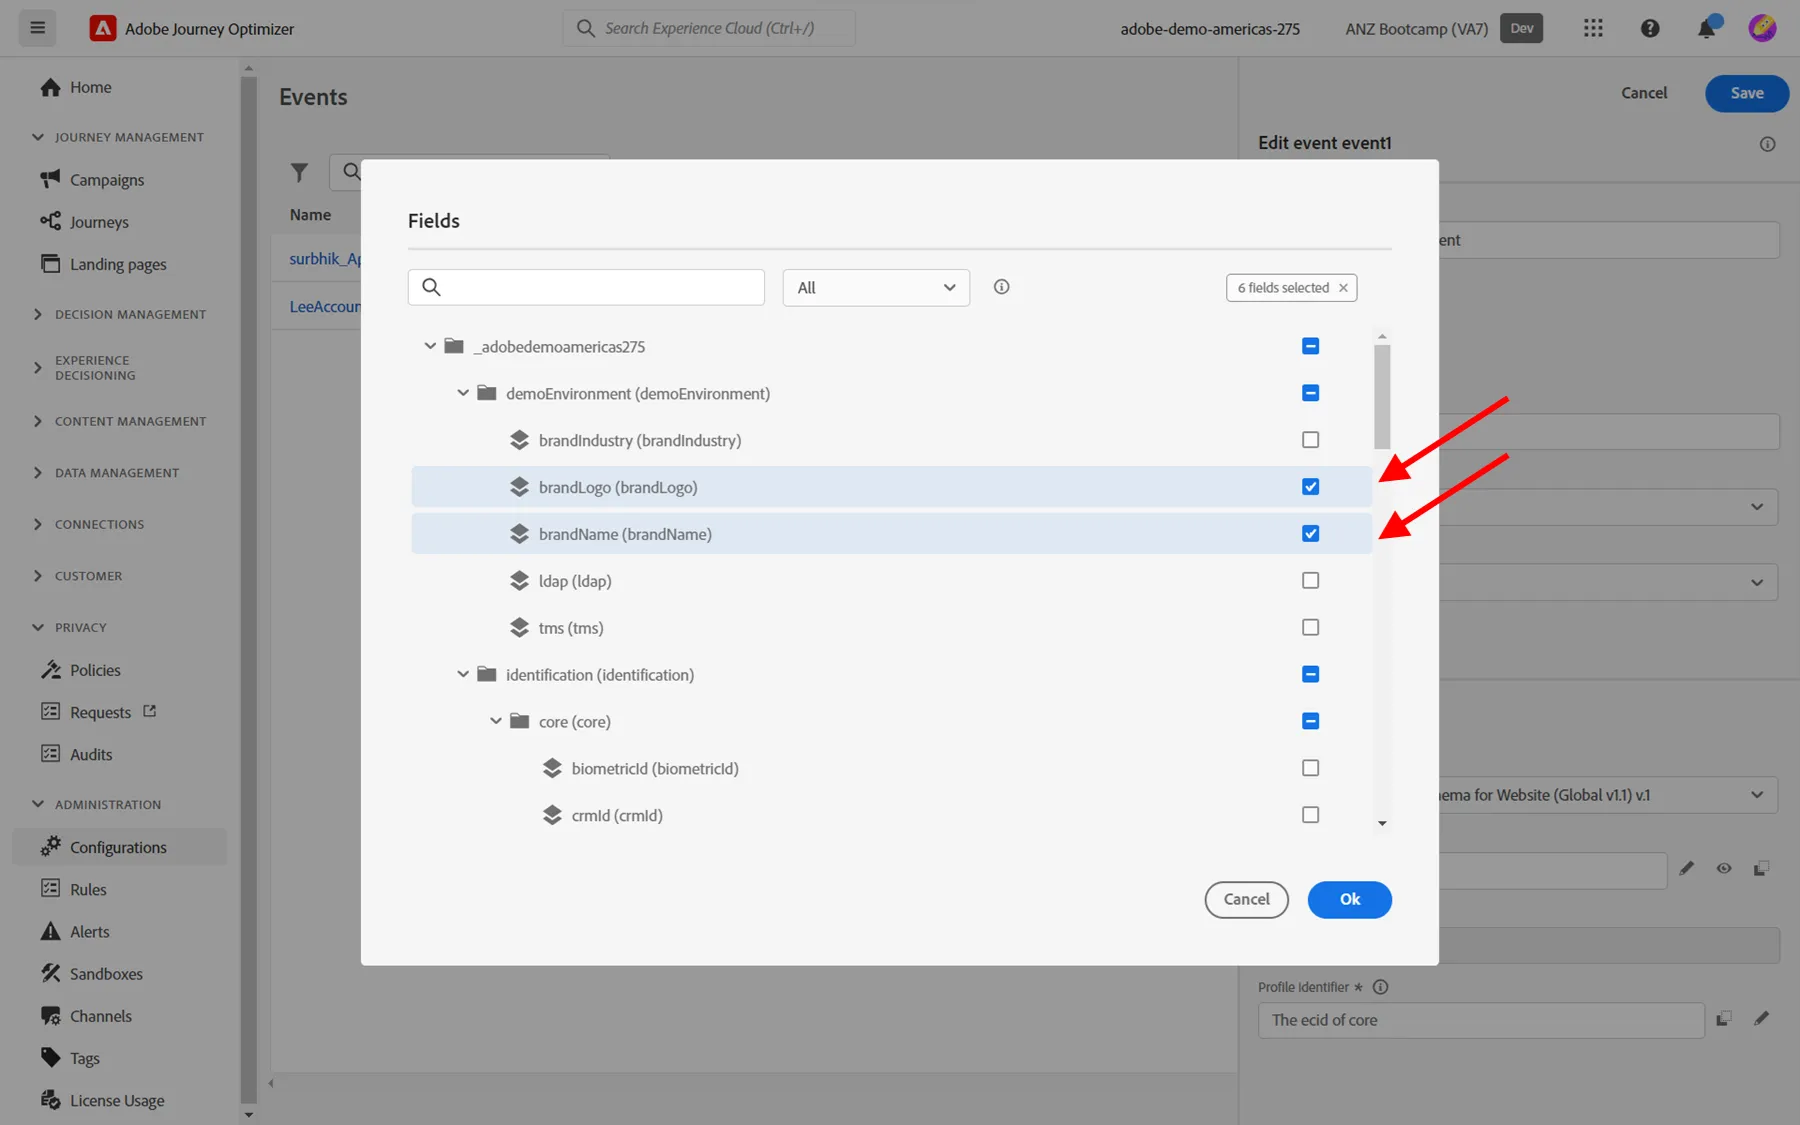Viewport: 1800px width, 1125px height.
Task: Check the ldap checkbox
Action: click(x=1310, y=581)
